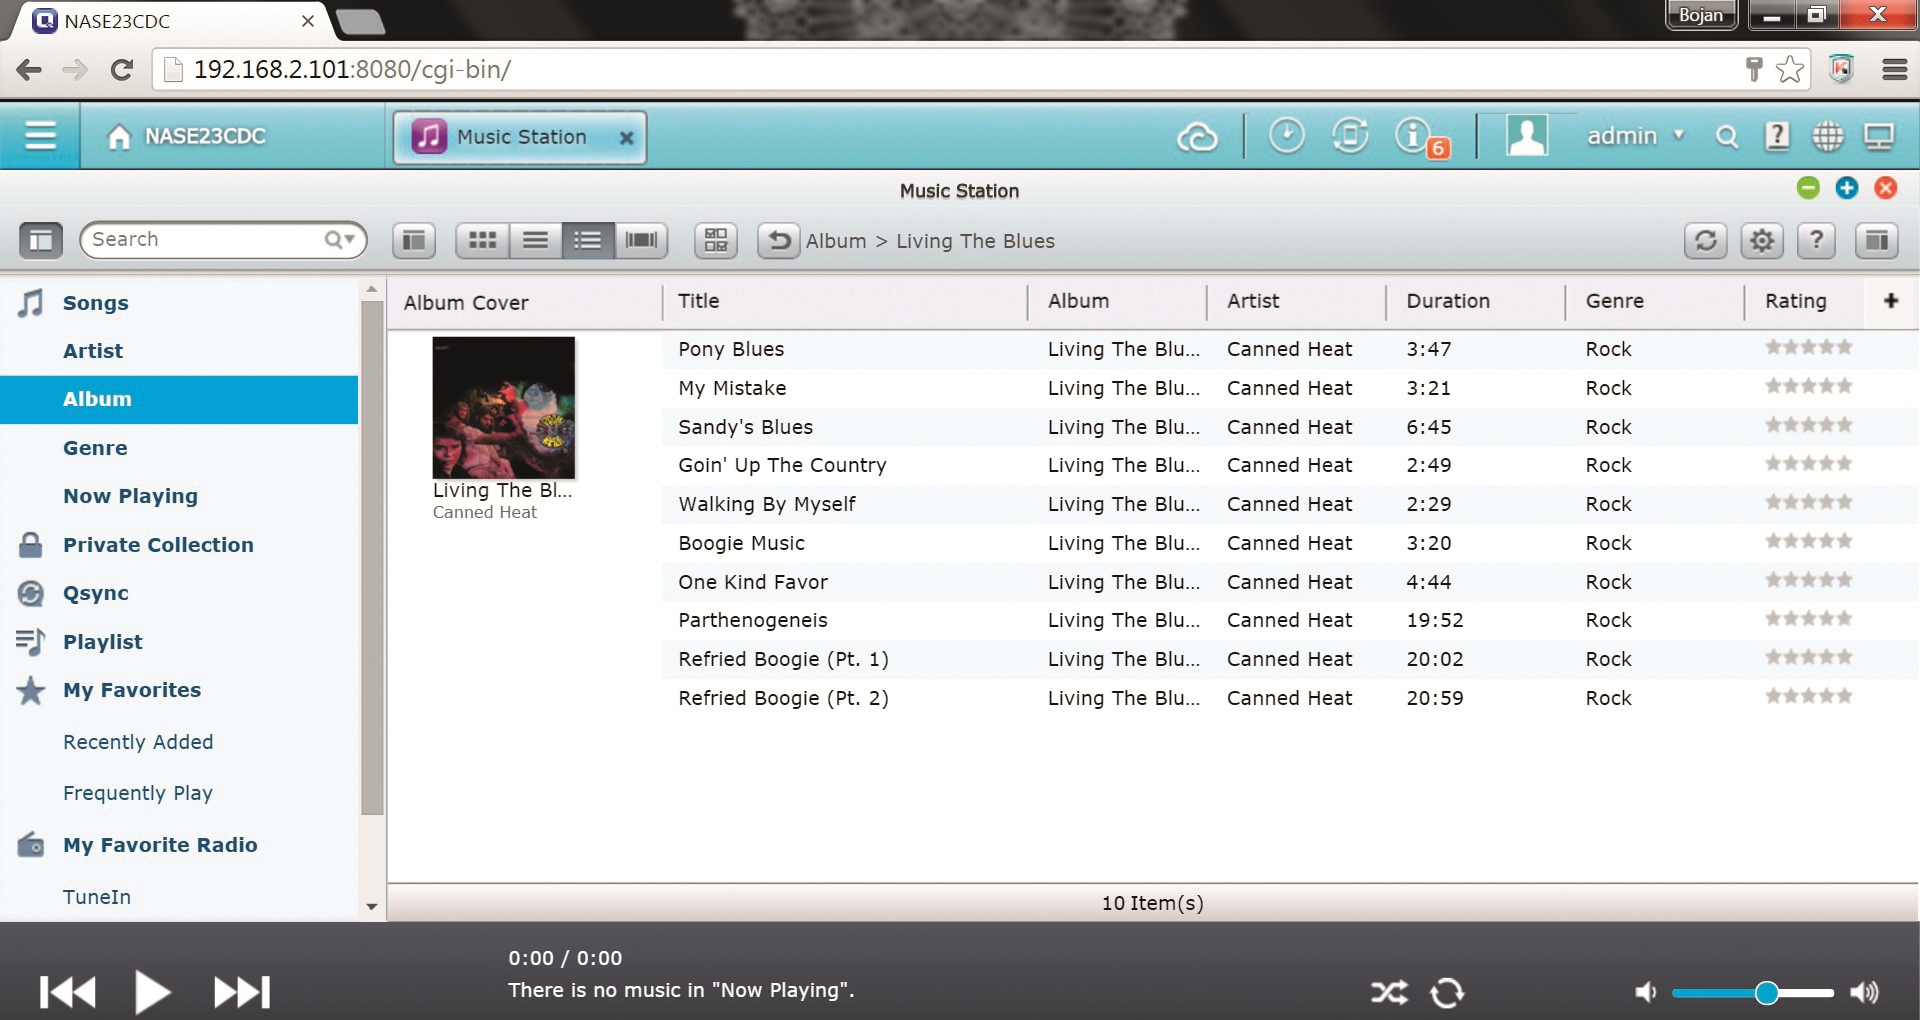The height and width of the screenshot is (1020, 1920).
Task: Adjust the volume slider handle
Action: pos(1766,992)
